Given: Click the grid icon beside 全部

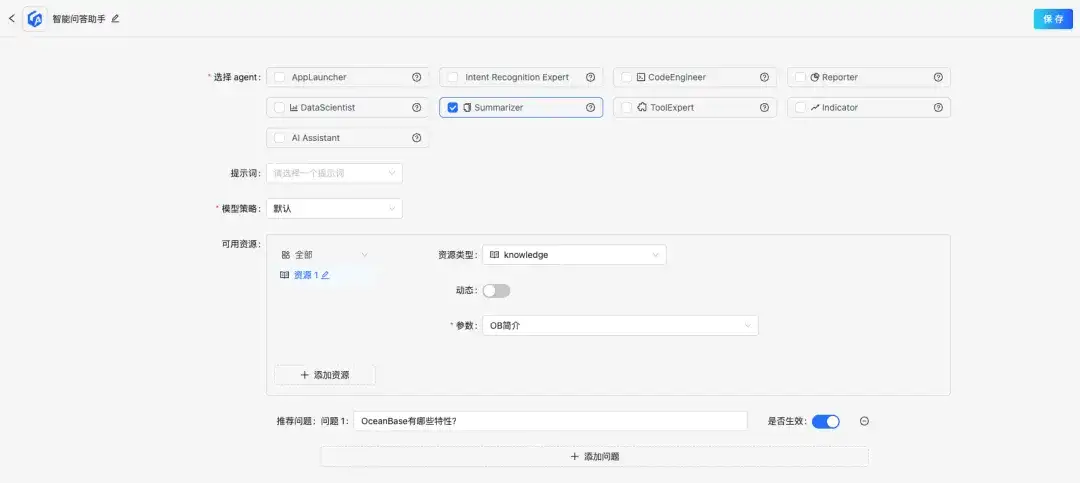Looking at the screenshot, I should pos(285,255).
